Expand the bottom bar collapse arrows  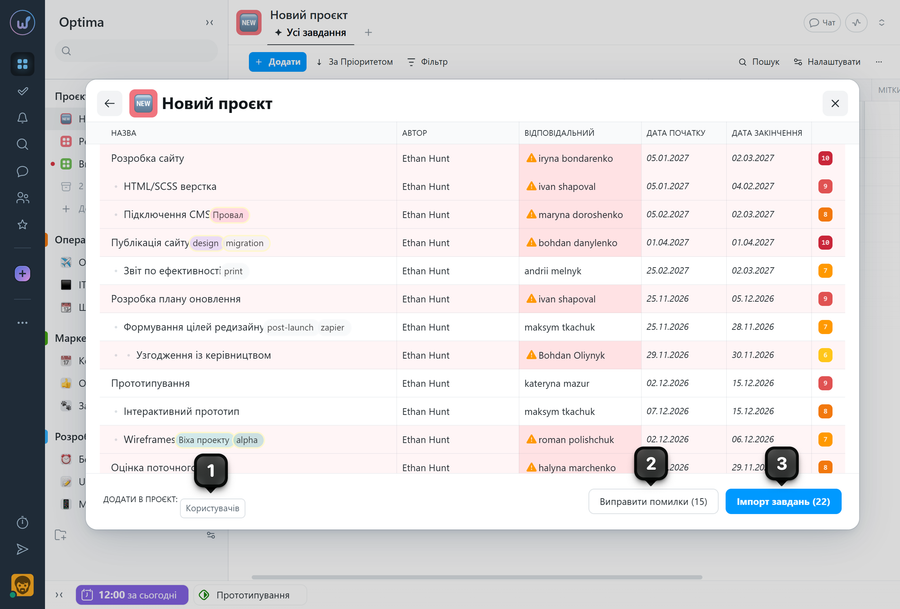[59, 595]
